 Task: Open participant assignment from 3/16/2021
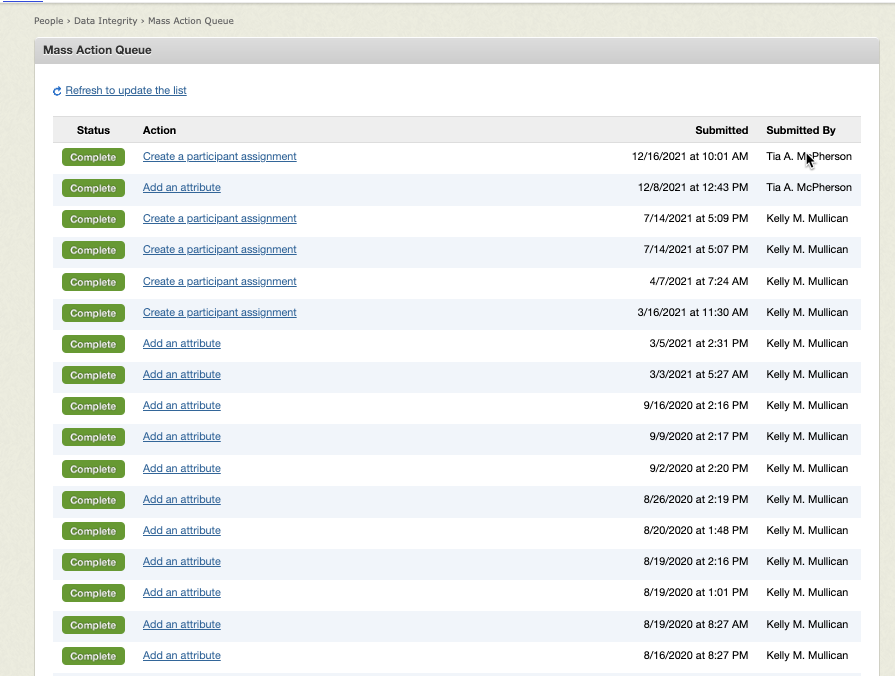(x=220, y=312)
